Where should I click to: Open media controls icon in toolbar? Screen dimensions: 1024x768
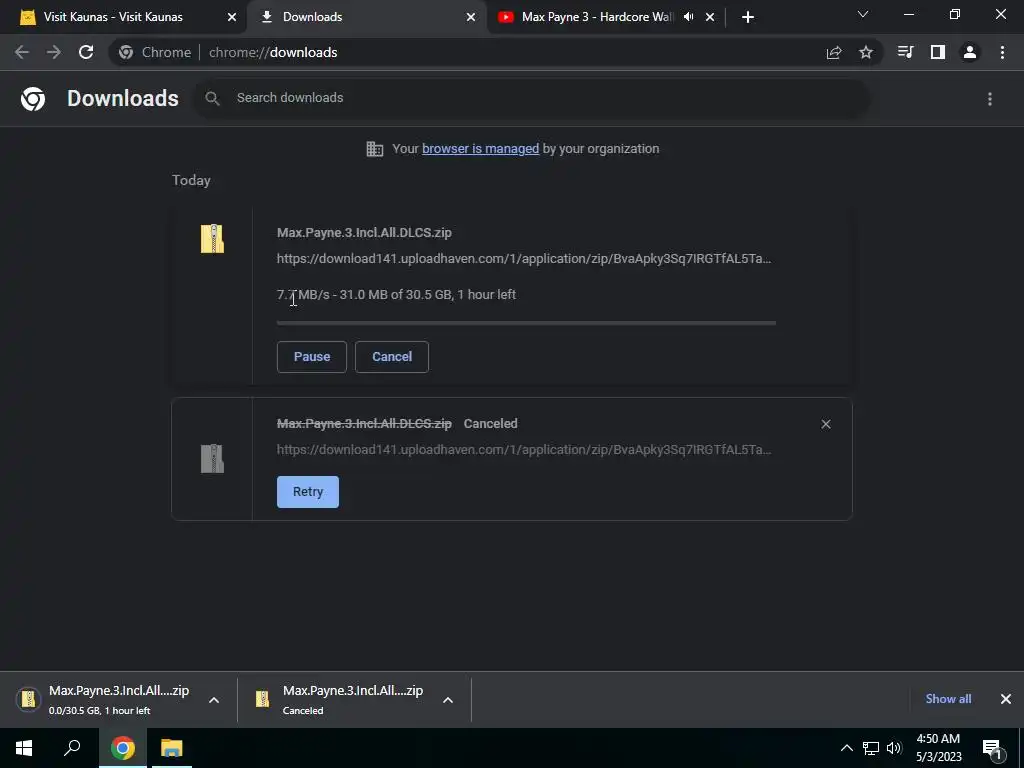[x=905, y=52]
